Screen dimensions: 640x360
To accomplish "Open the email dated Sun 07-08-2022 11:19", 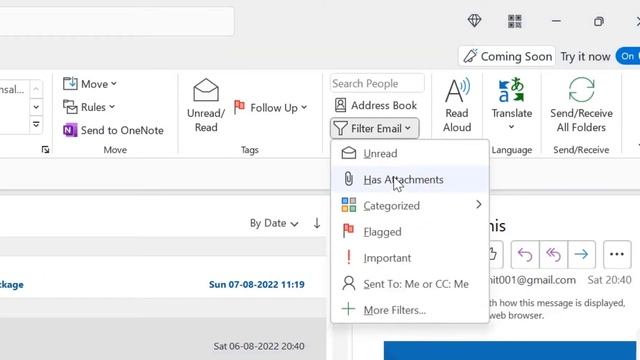I will point(163,278).
